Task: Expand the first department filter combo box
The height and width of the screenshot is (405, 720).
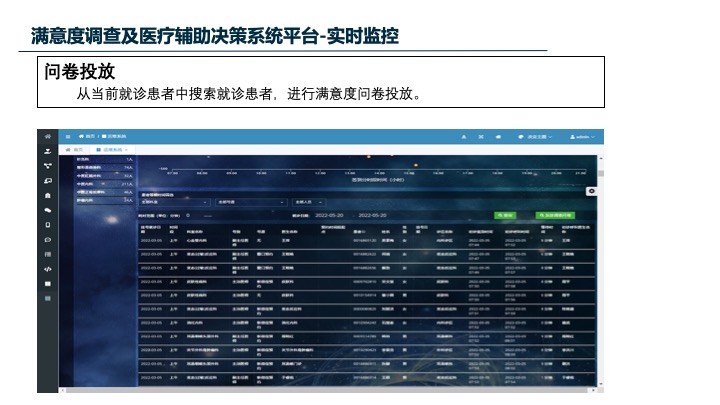Action: tap(175, 202)
